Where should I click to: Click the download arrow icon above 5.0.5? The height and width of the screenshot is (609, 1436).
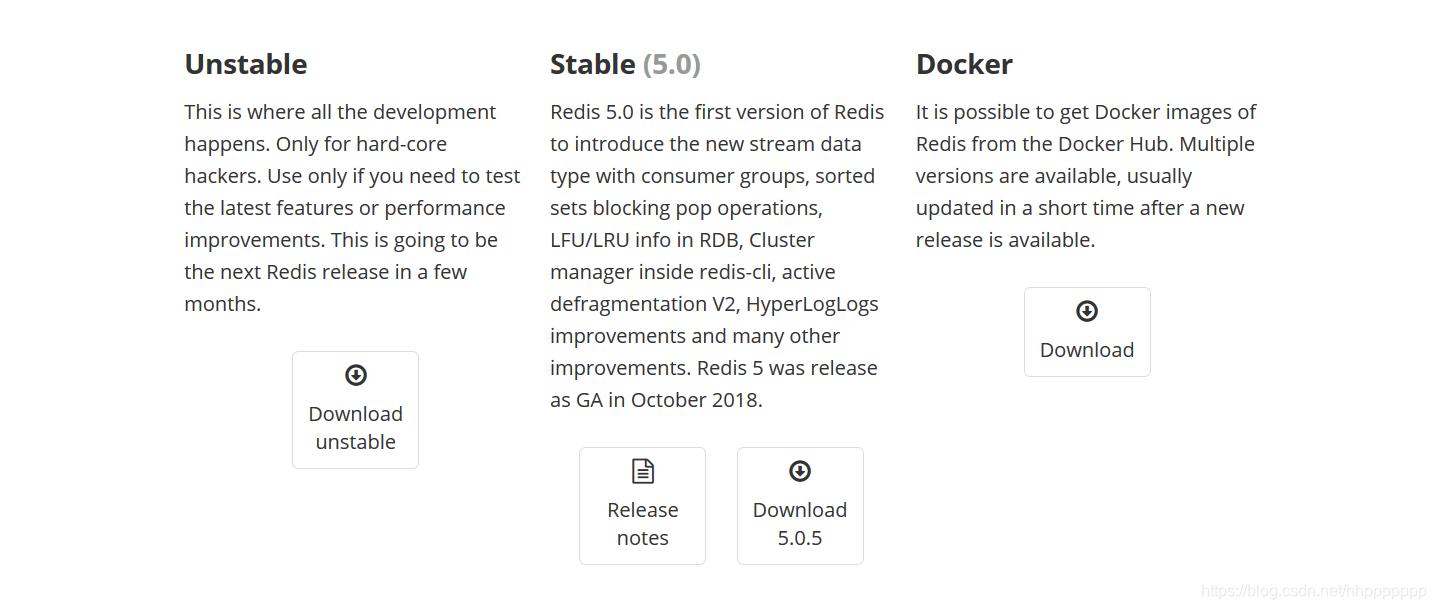click(x=800, y=471)
